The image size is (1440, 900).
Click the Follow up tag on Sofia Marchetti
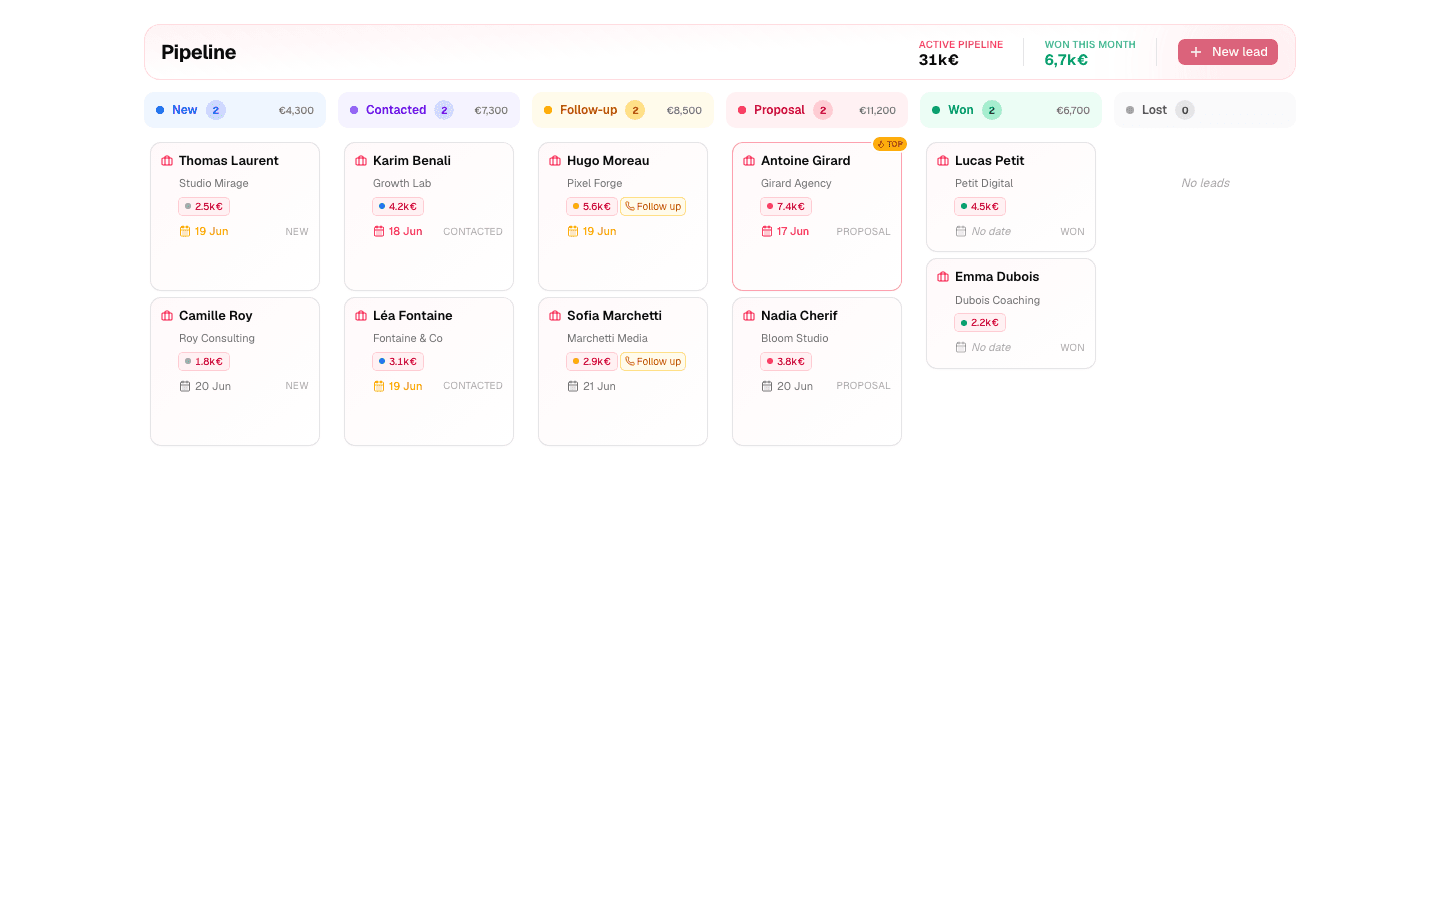(x=653, y=362)
